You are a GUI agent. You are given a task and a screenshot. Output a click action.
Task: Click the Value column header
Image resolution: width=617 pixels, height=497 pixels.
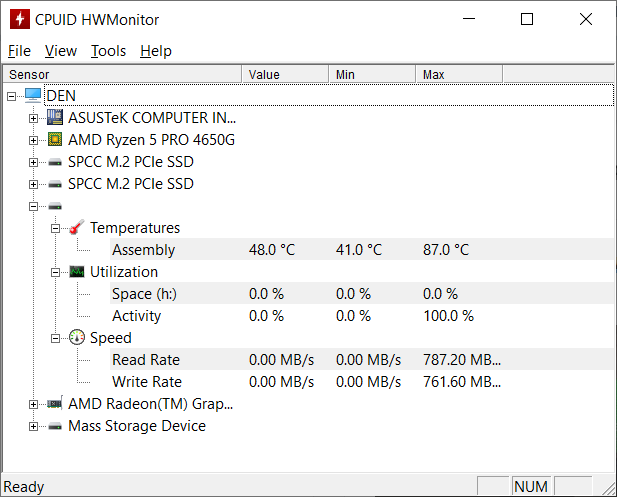[x=285, y=74]
